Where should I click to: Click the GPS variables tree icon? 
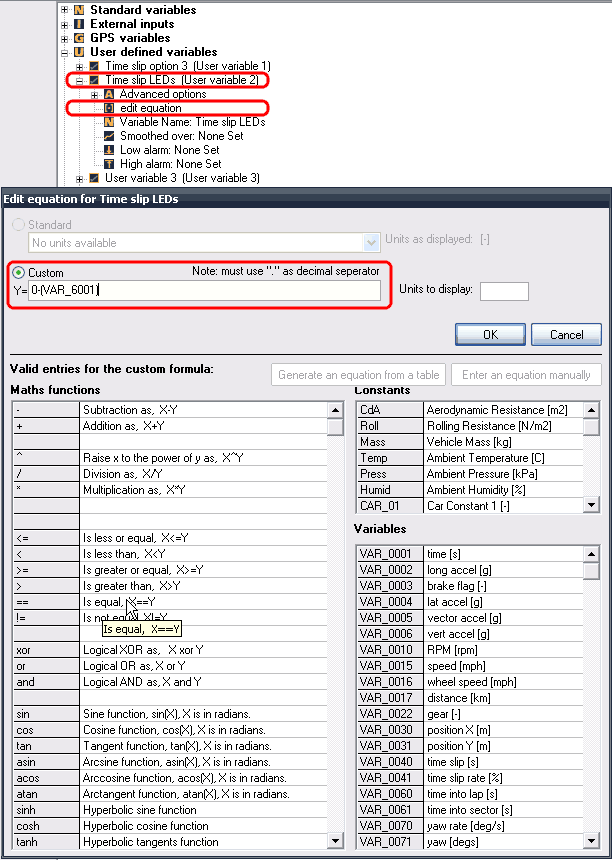click(x=79, y=38)
